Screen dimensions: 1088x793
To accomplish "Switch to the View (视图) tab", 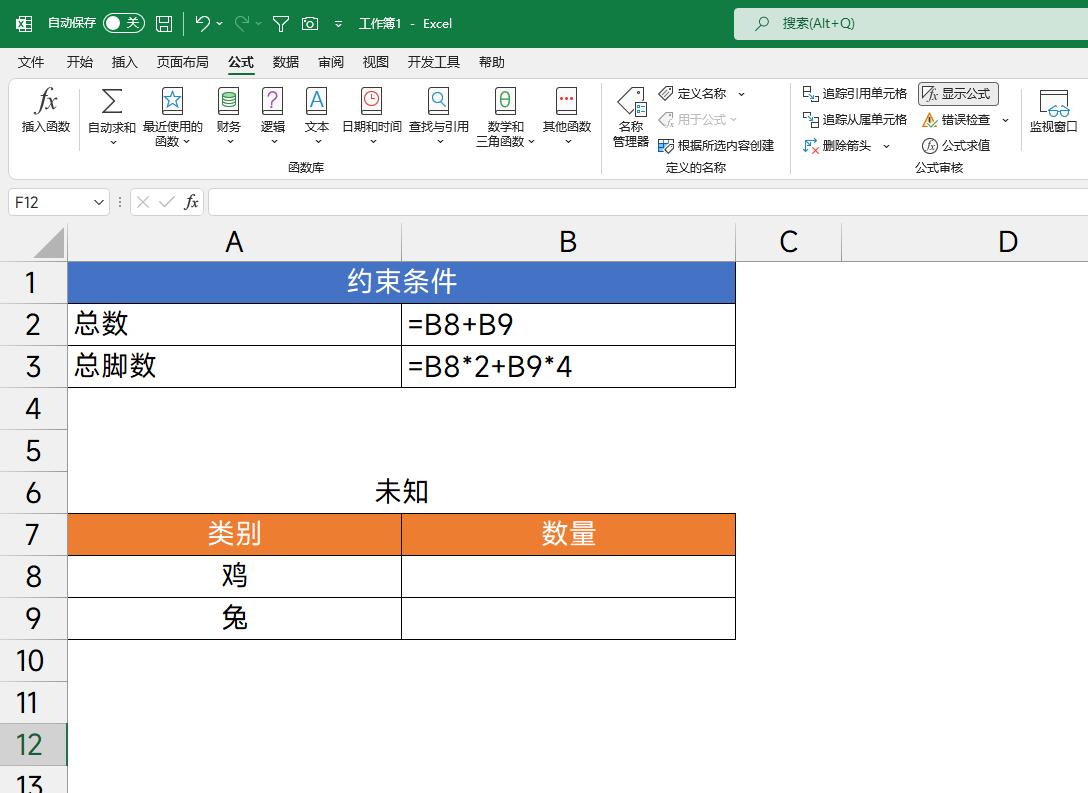I will (375, 62).
